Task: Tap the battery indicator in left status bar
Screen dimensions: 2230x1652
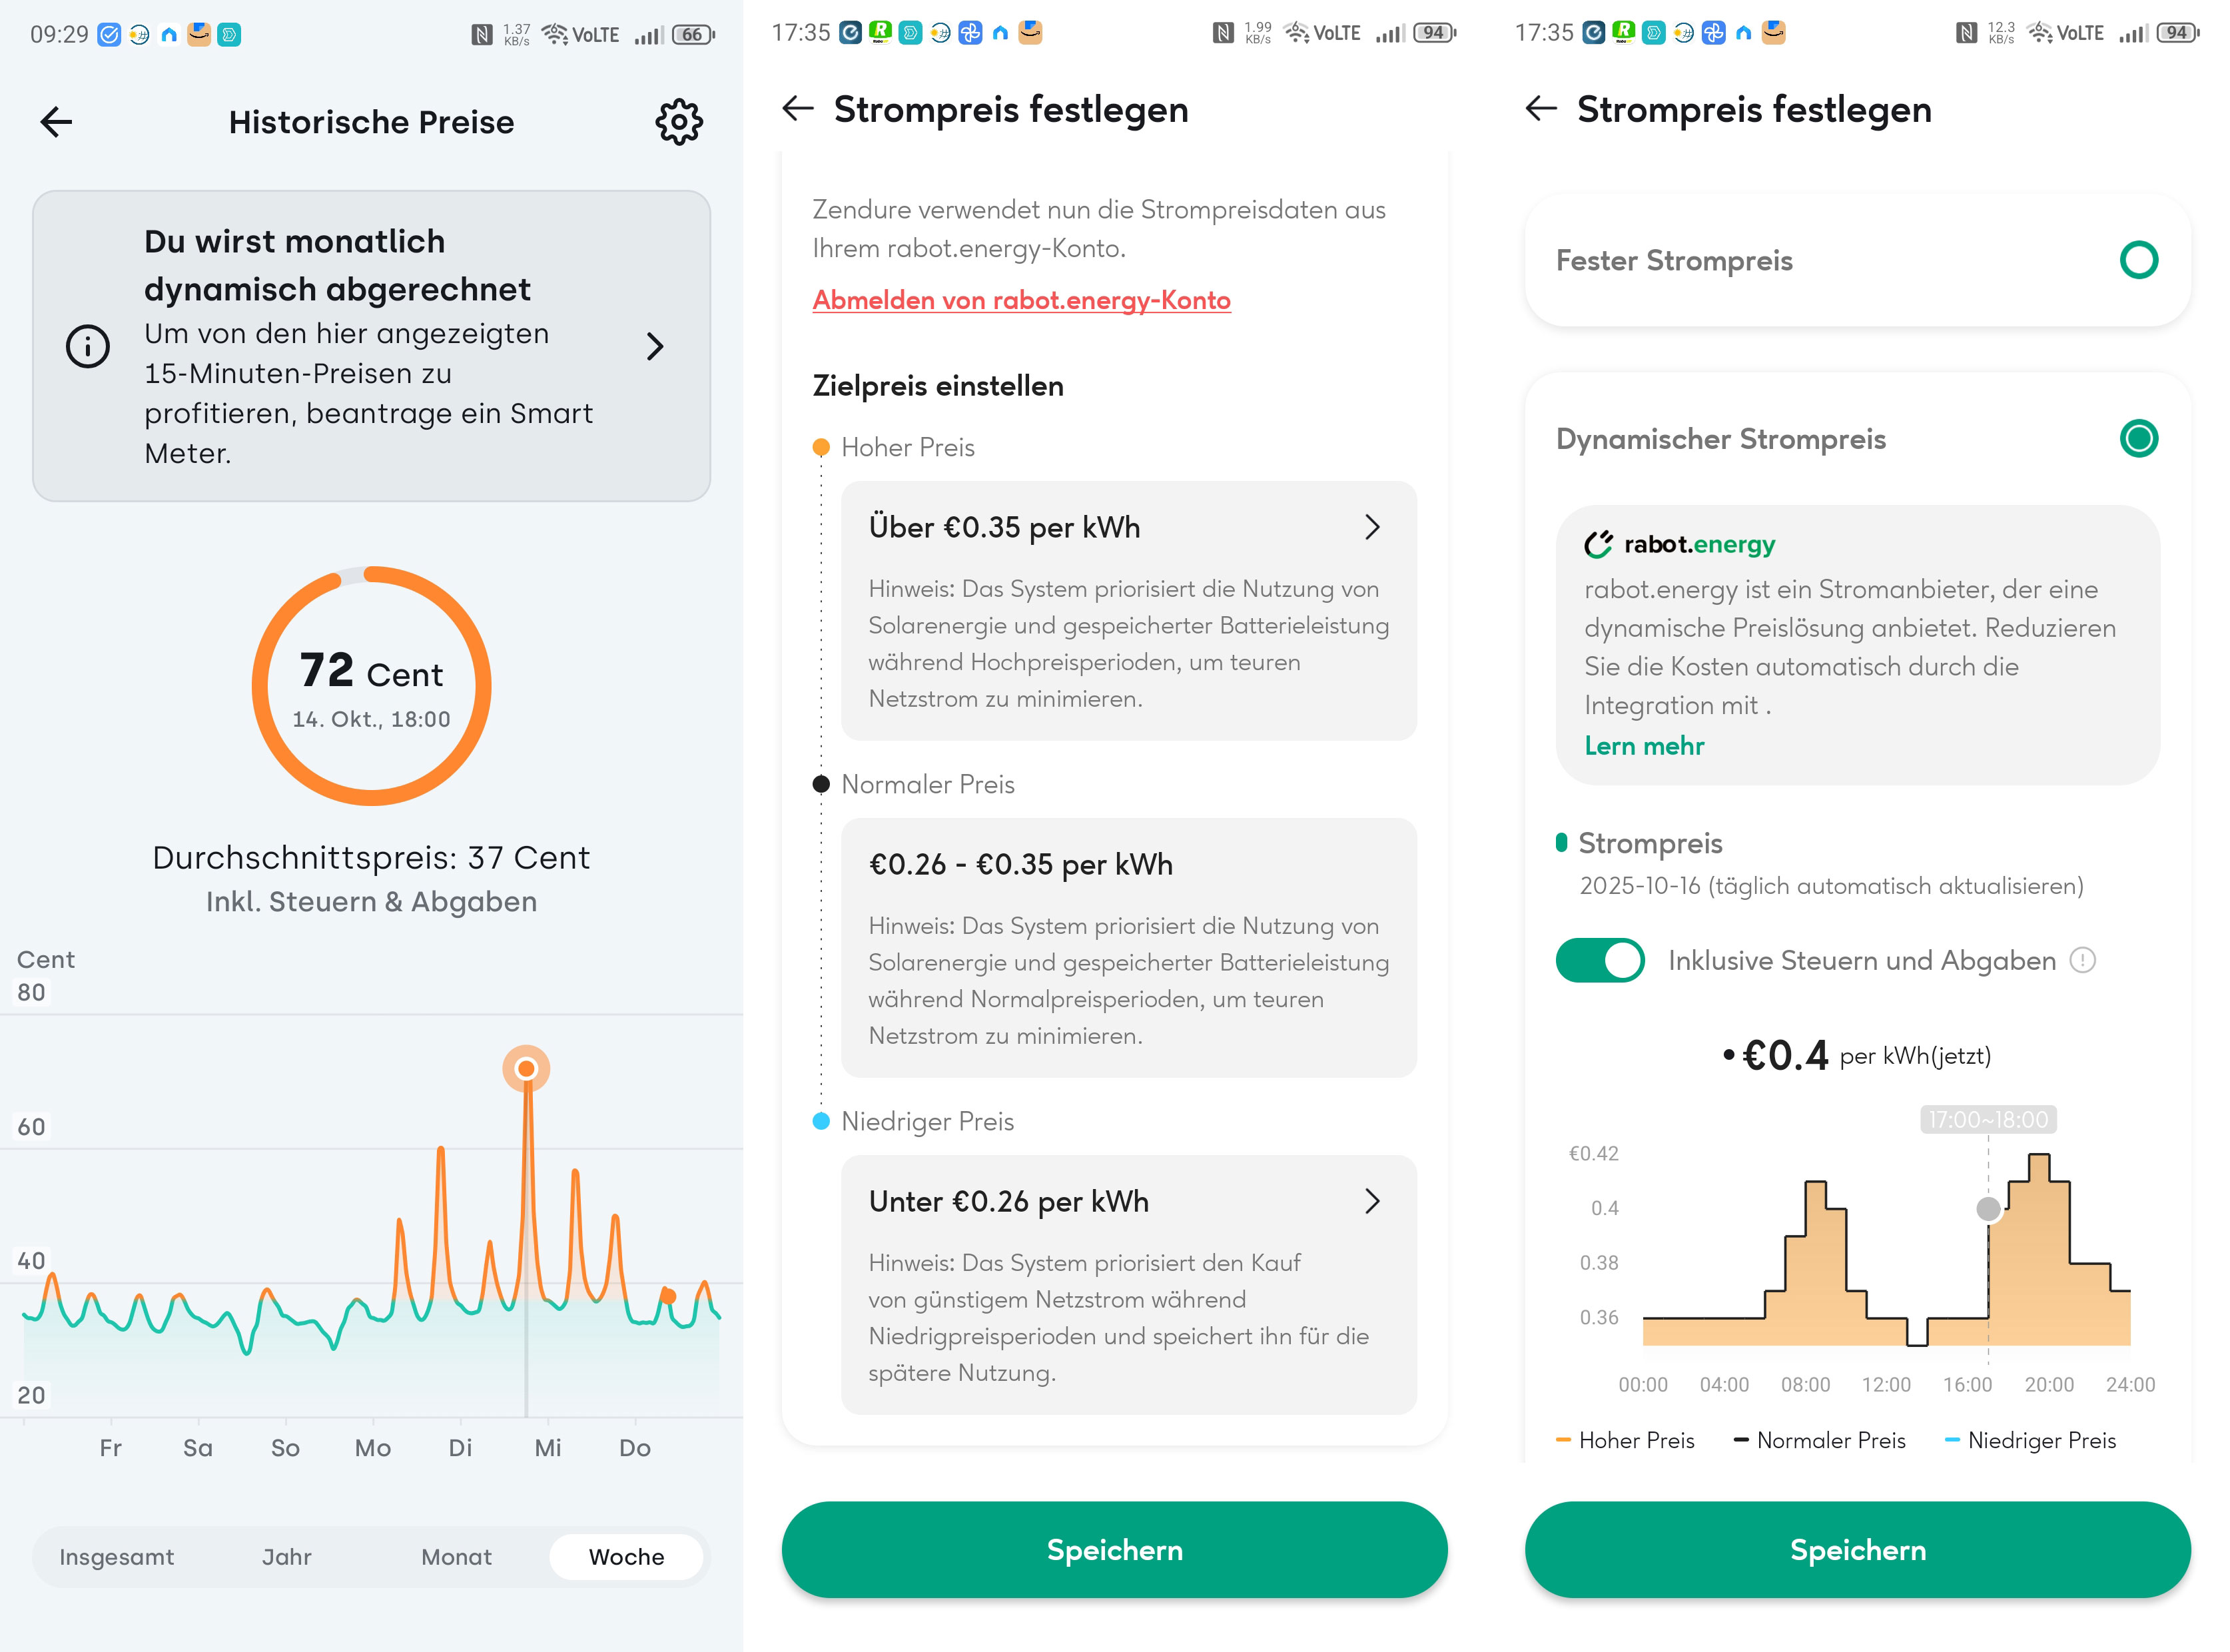Action: (x=692, y=35)
